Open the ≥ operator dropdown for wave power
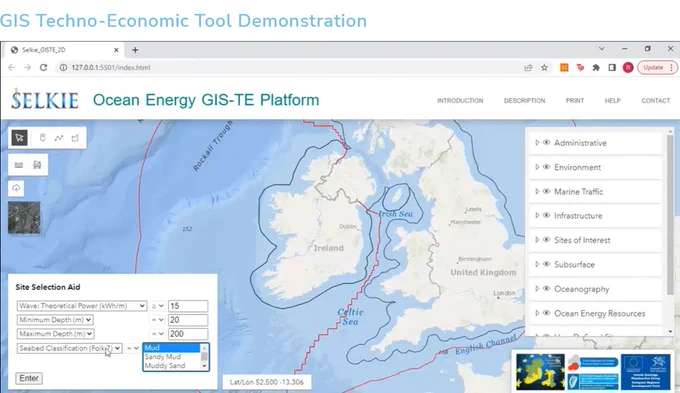Viewport: 680px width, 393px height. pos(157,306)
